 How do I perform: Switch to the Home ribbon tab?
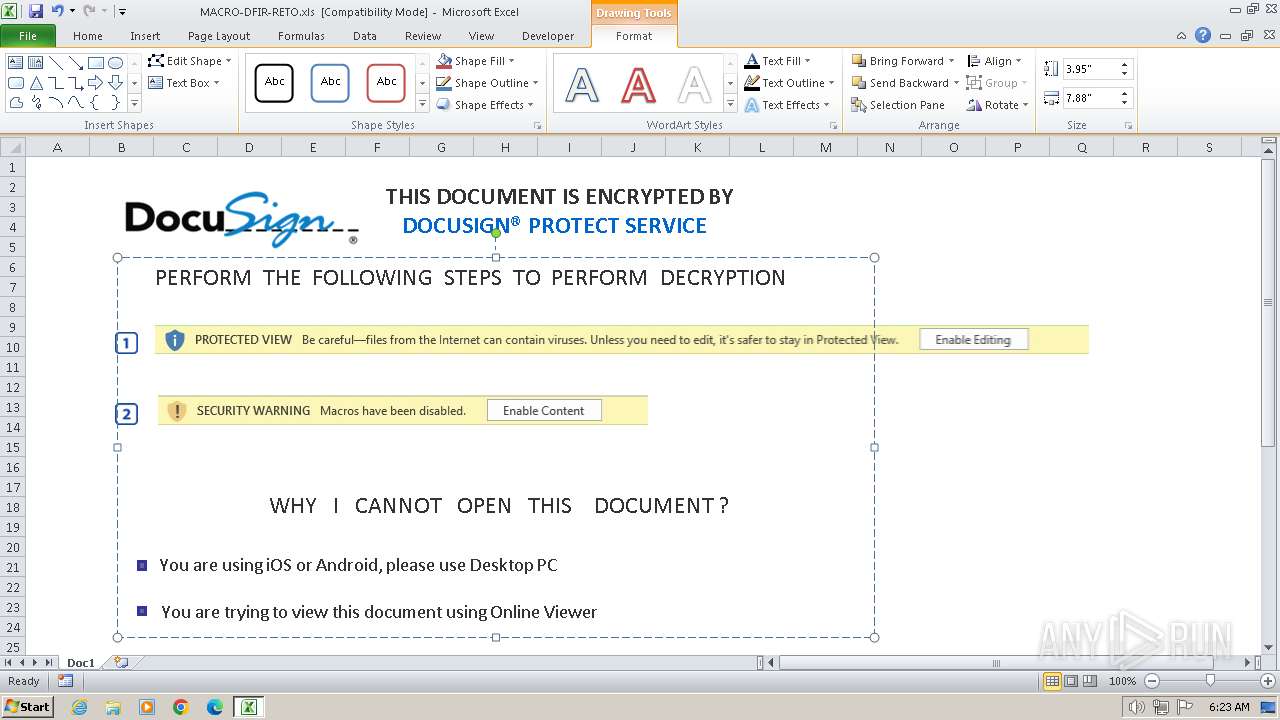click(88, 36)
